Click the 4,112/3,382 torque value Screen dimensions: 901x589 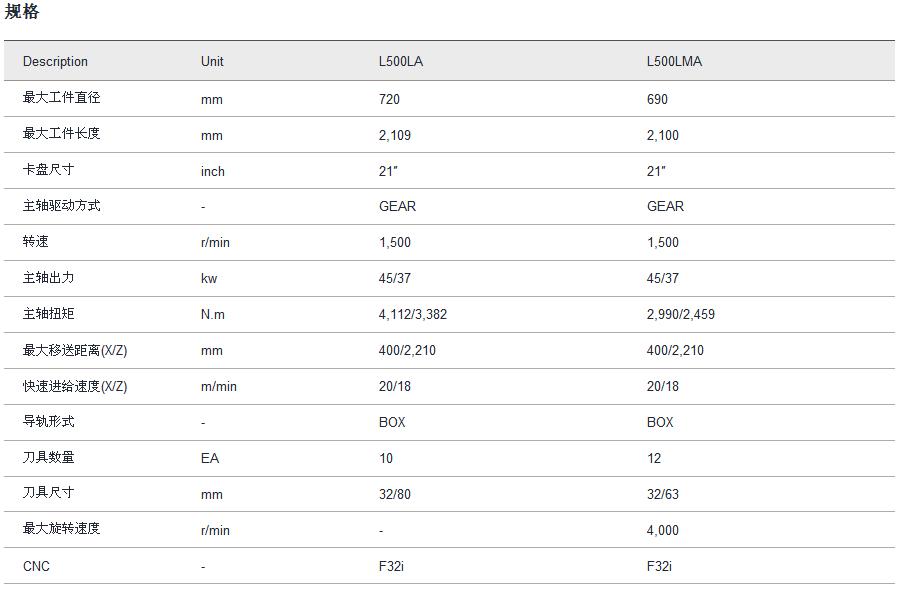point(413,314)
